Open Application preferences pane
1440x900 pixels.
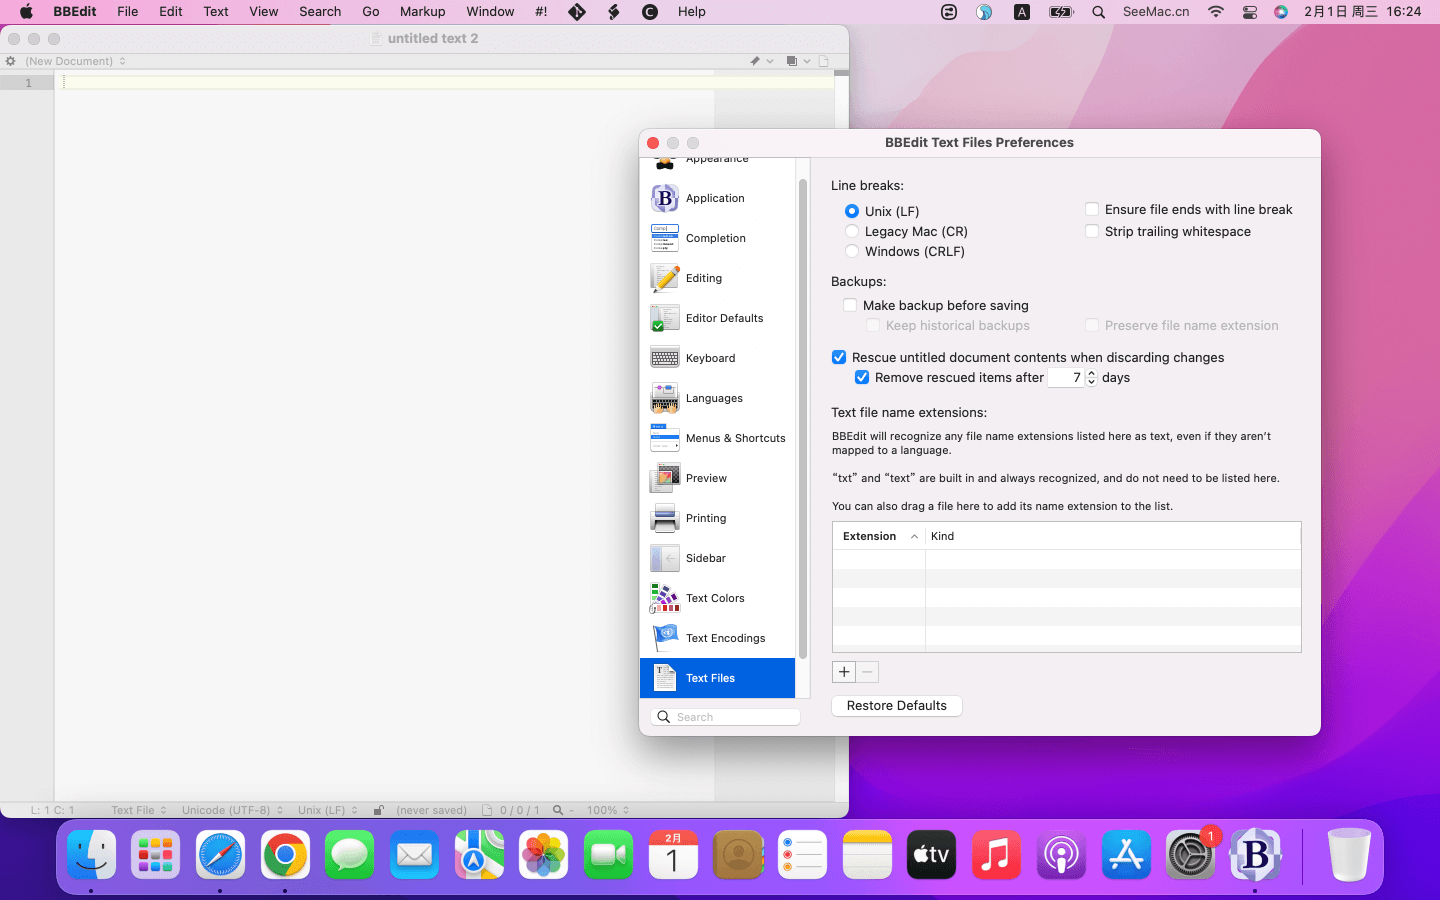click(x=717, y=198)
